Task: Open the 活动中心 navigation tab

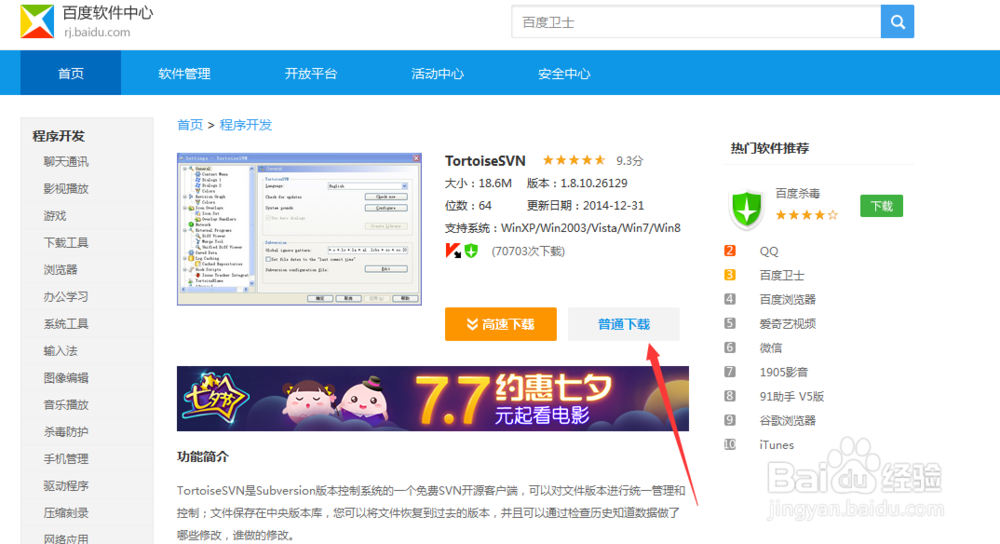Action: tap(437, 73)
